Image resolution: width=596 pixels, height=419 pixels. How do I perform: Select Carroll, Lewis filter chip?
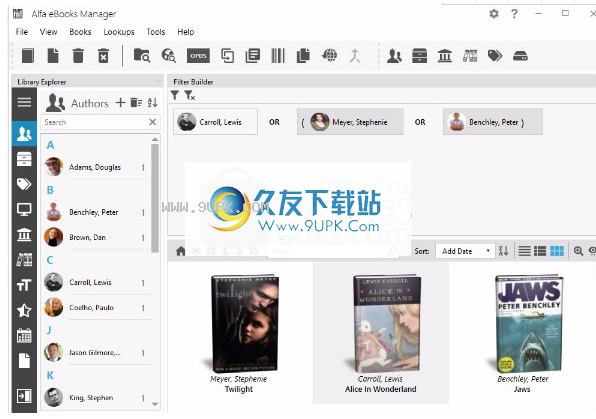point(216,122)
